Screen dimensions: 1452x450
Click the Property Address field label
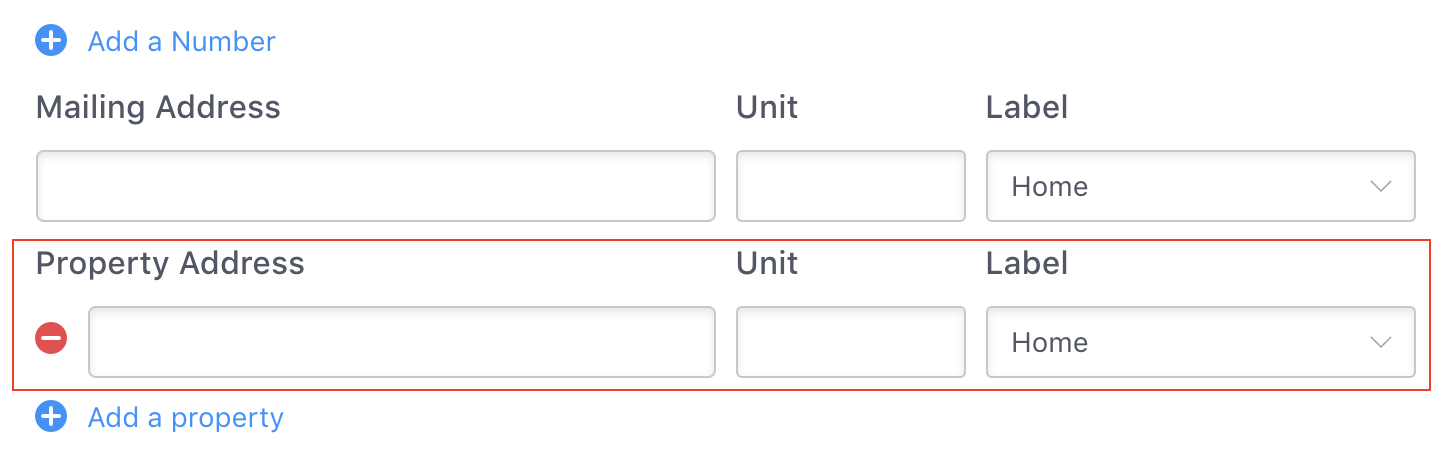pyautogui.click(x=170, y=264)
